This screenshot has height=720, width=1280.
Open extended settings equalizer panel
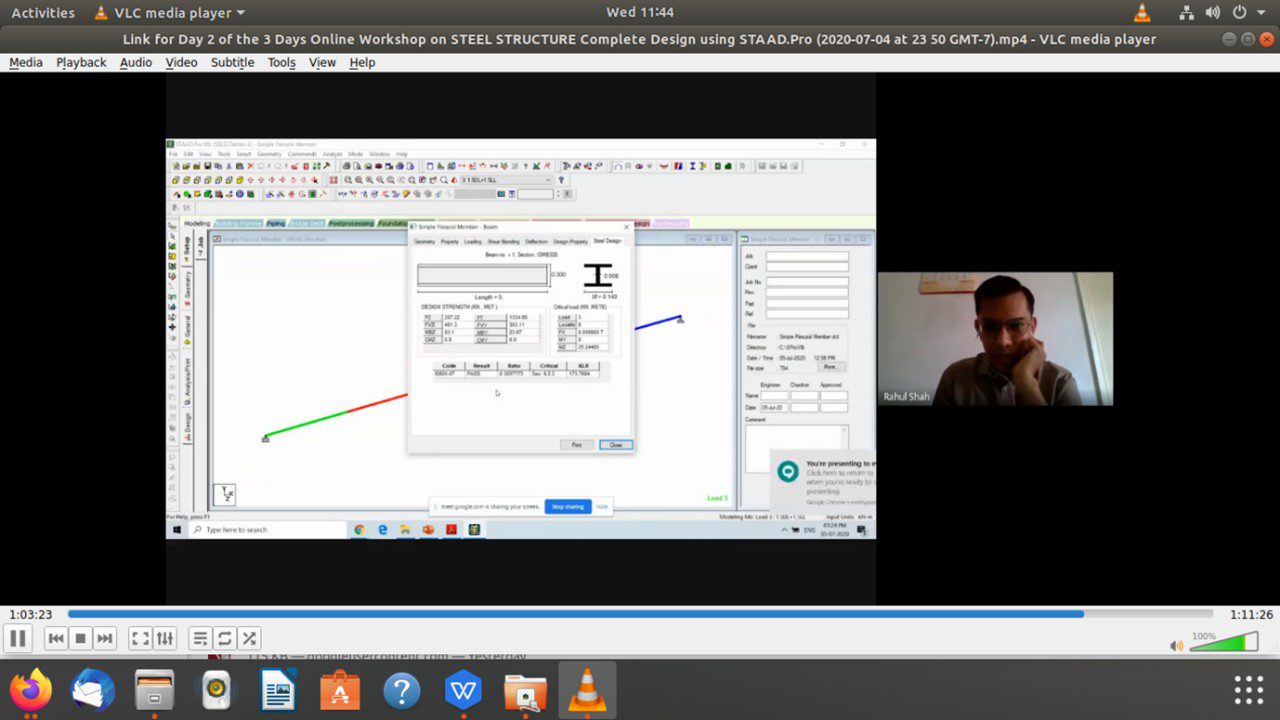click(x=165, y=638)
